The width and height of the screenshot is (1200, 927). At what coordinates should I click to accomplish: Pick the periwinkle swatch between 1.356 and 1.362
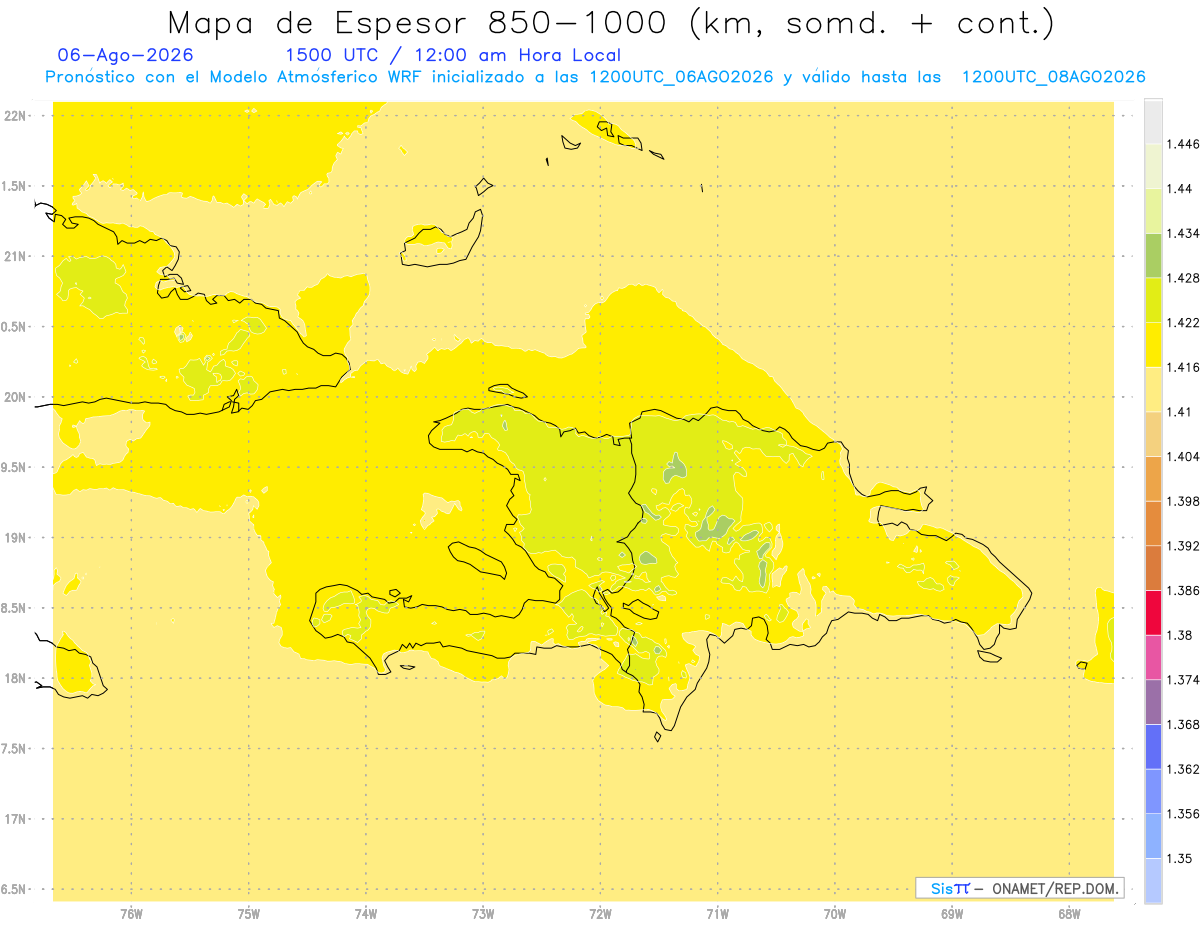pos(1153,791)
